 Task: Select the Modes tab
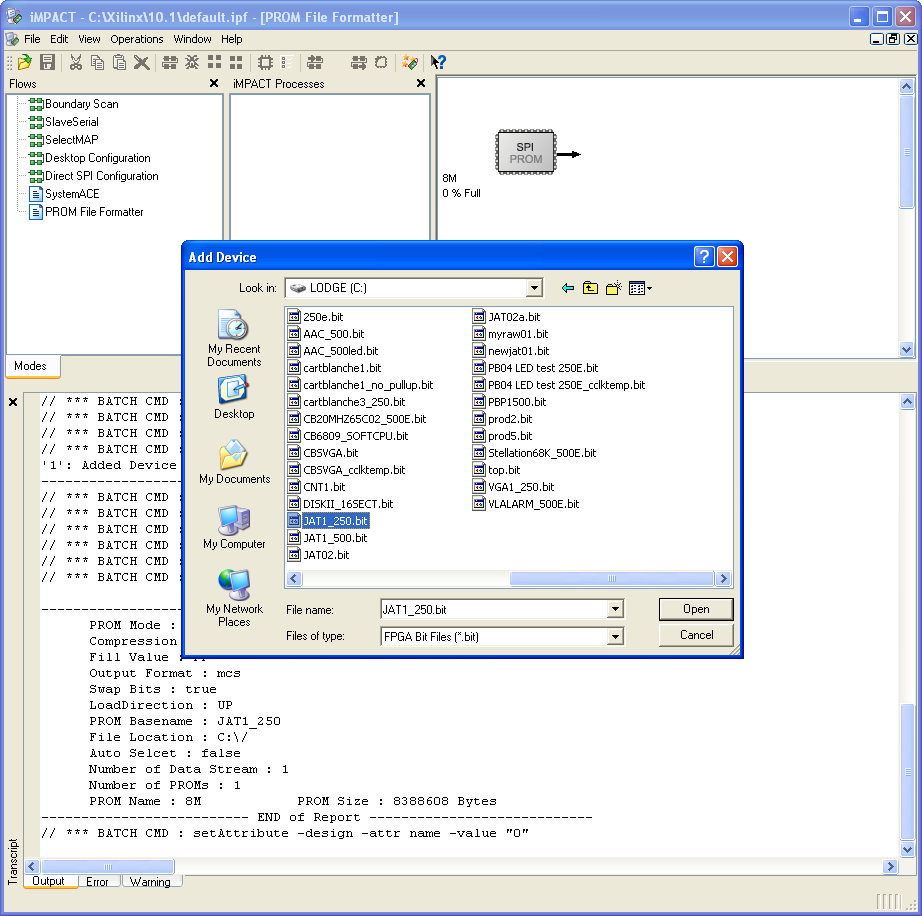31,366
